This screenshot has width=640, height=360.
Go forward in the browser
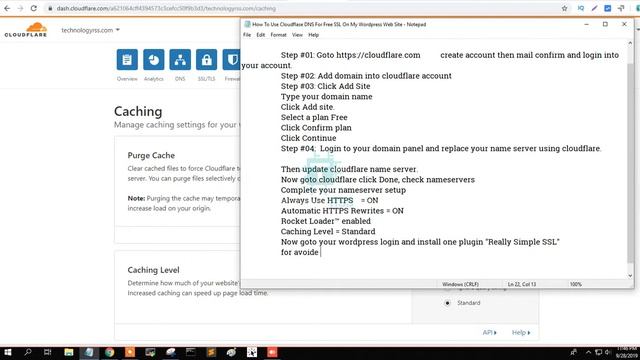(20, 8)
